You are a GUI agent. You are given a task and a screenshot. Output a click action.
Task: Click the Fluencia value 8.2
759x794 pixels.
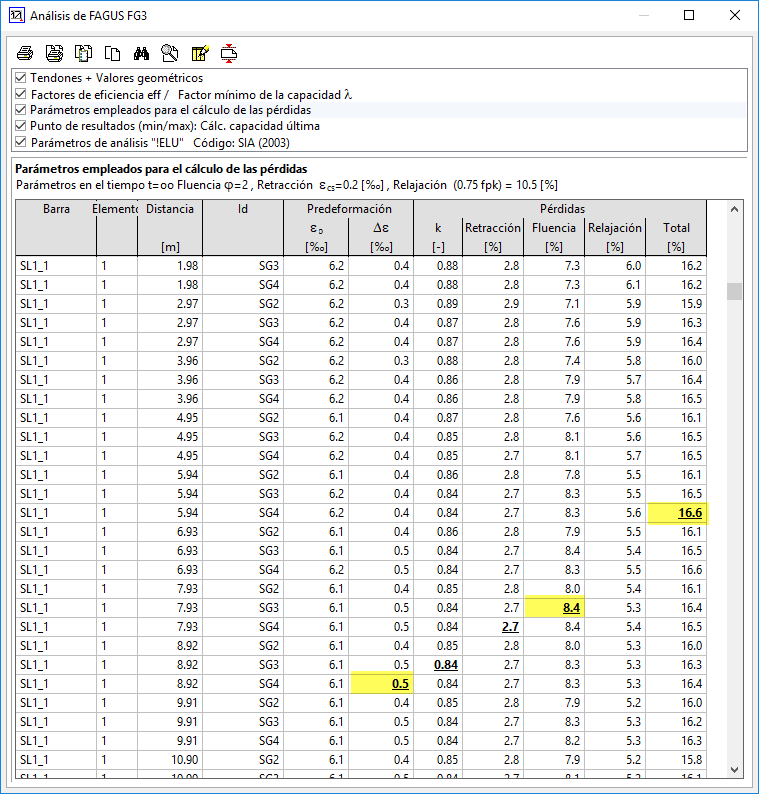click(572, 741)
